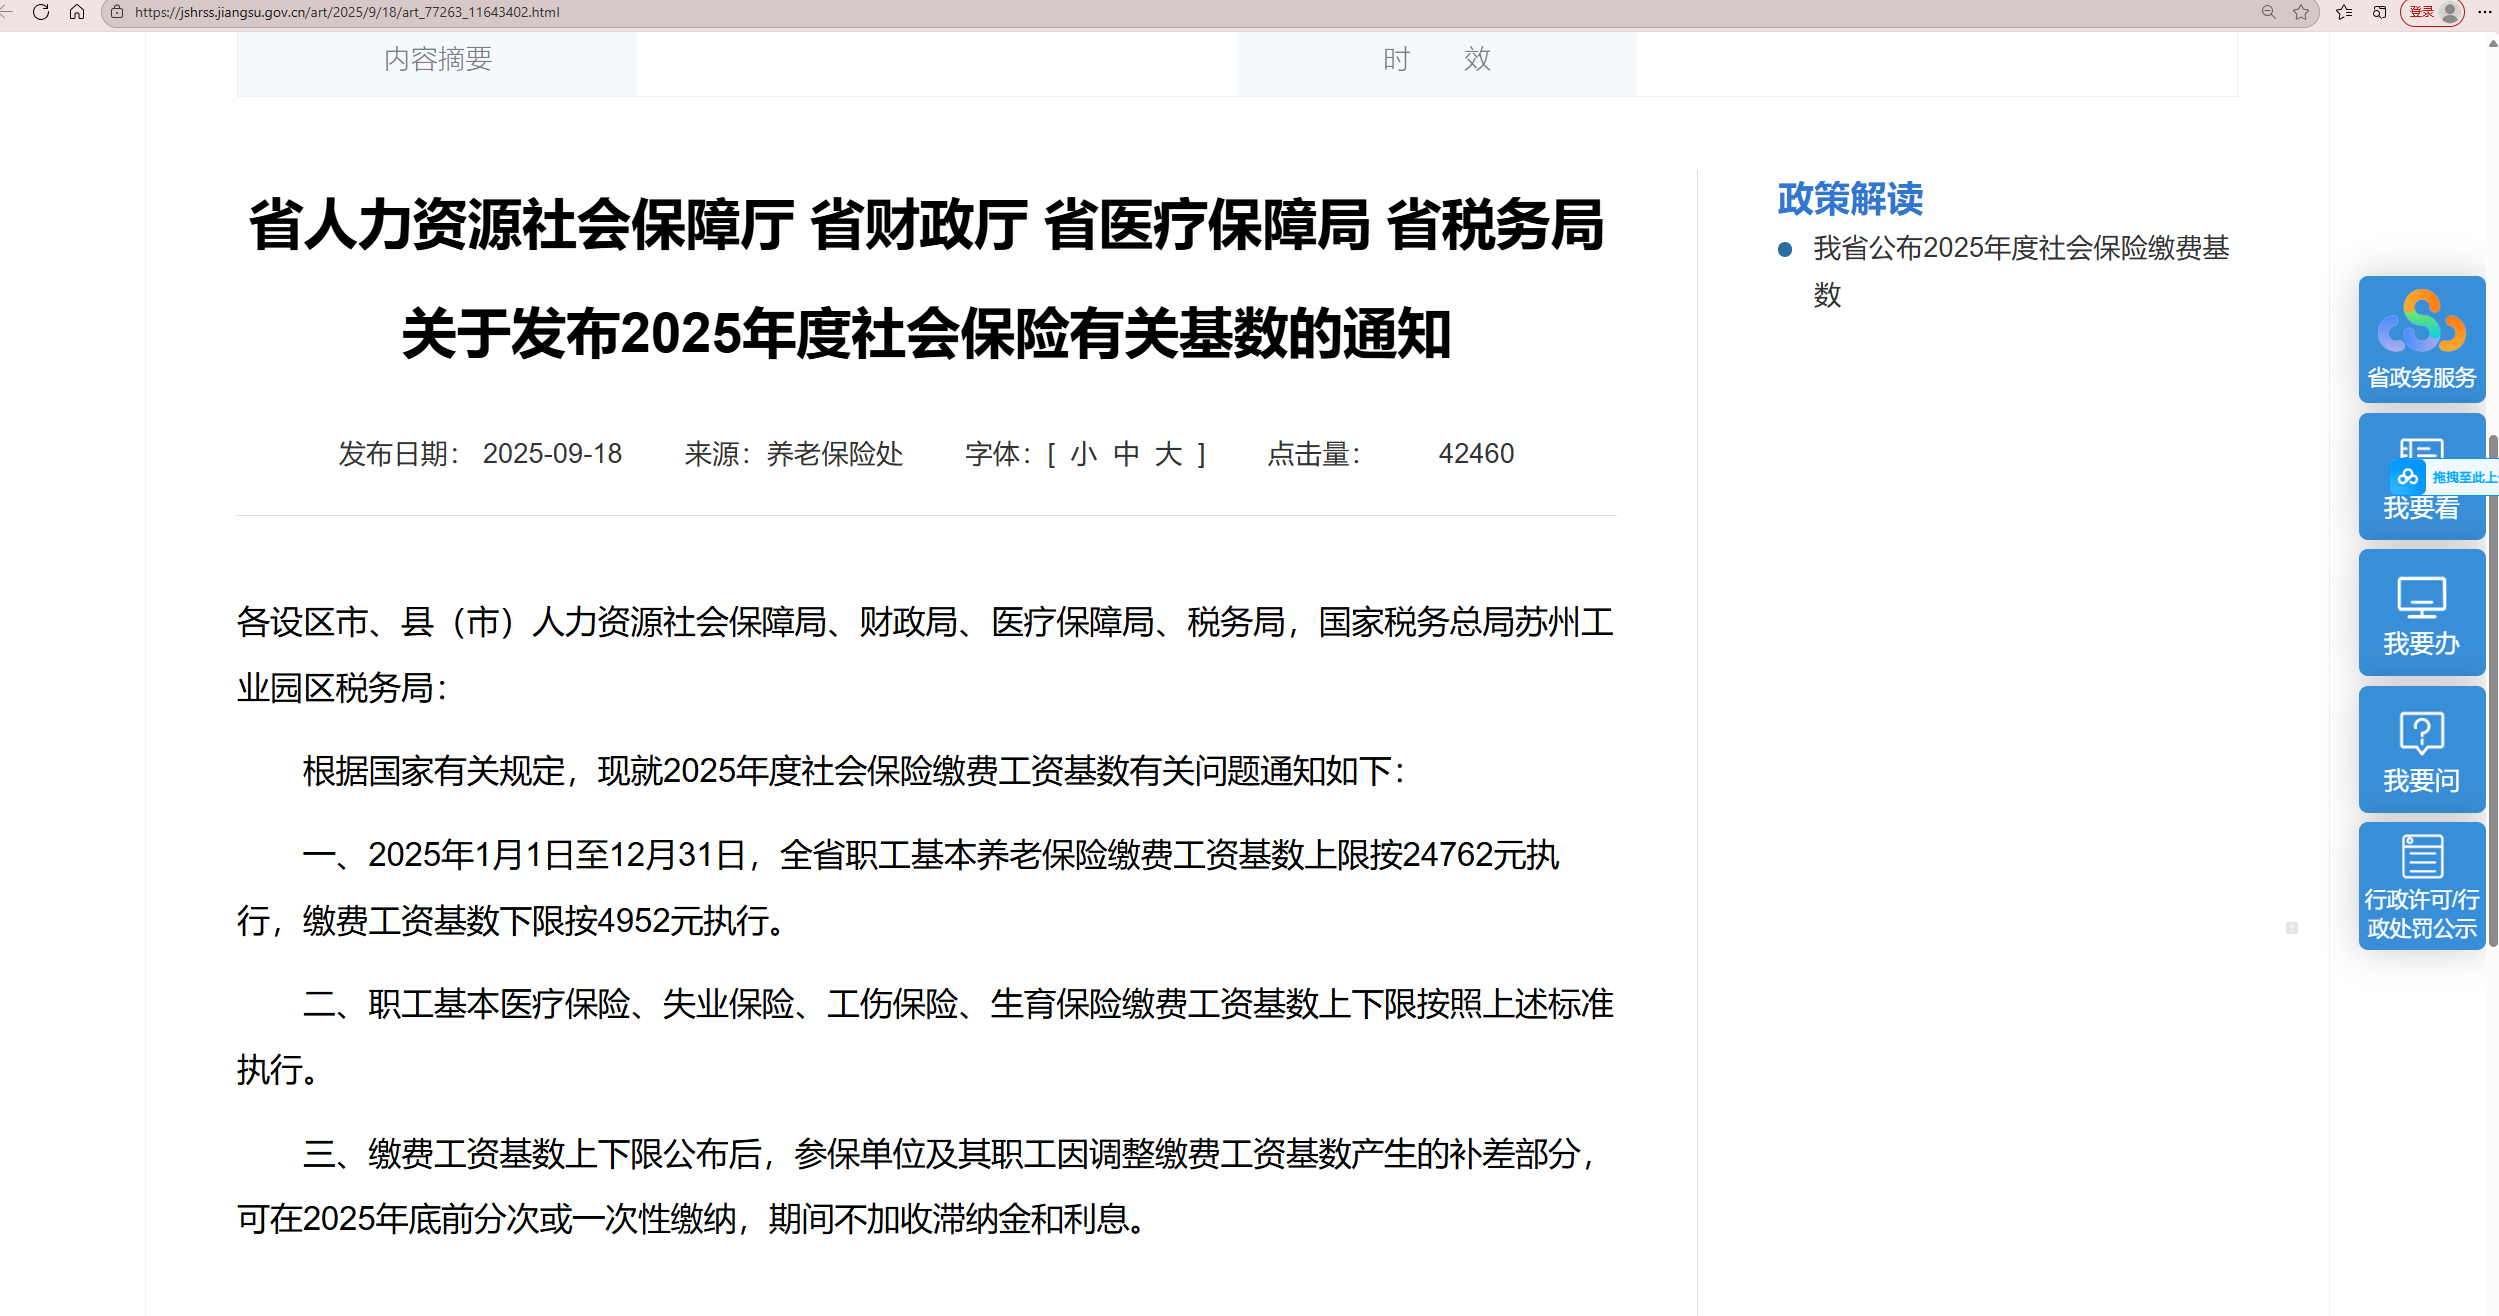Set font size to 大
This screenshot has height=1316, width=2499.
pos(1168,454)
